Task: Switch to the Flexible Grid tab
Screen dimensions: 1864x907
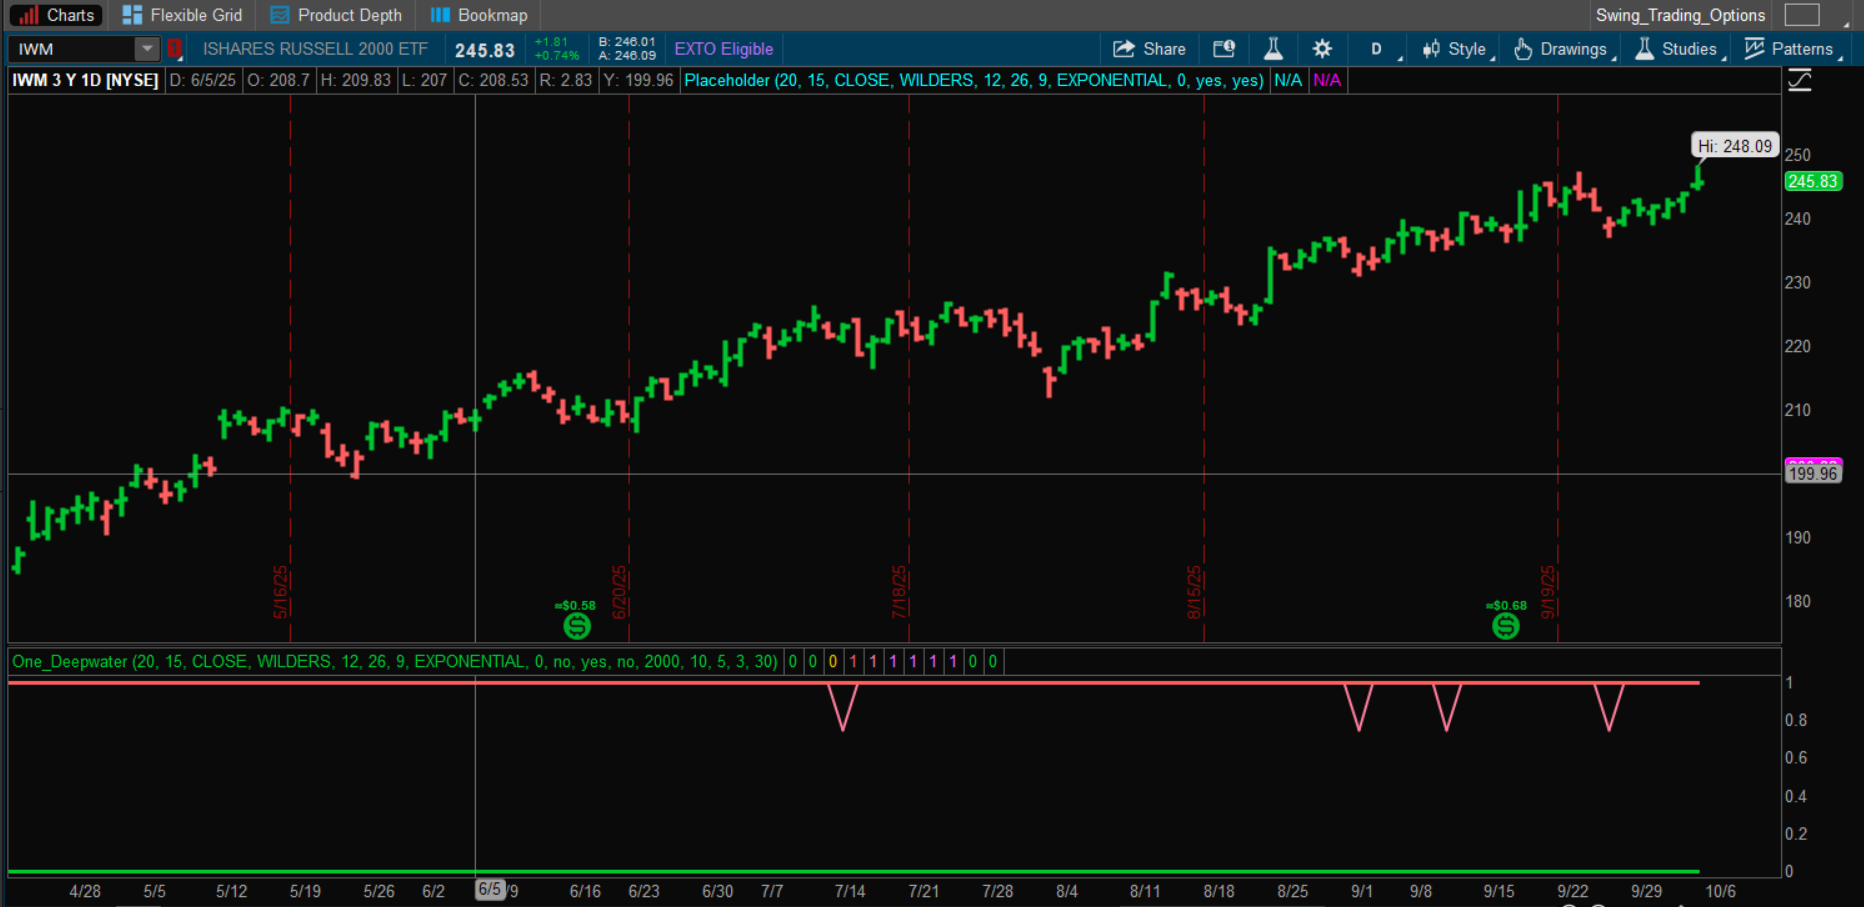Action: pos(183,15)
